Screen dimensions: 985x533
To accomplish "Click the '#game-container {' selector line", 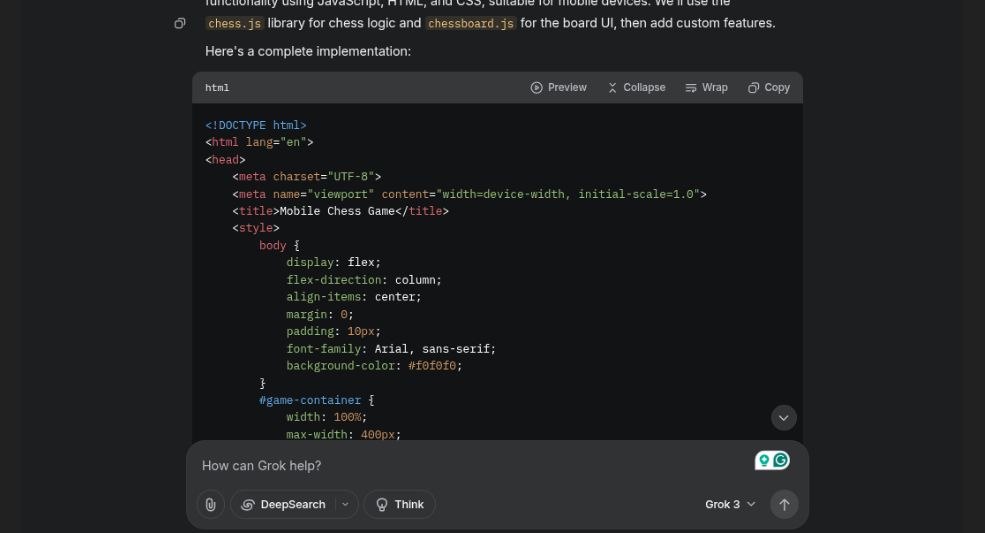I will pos(317,400).
